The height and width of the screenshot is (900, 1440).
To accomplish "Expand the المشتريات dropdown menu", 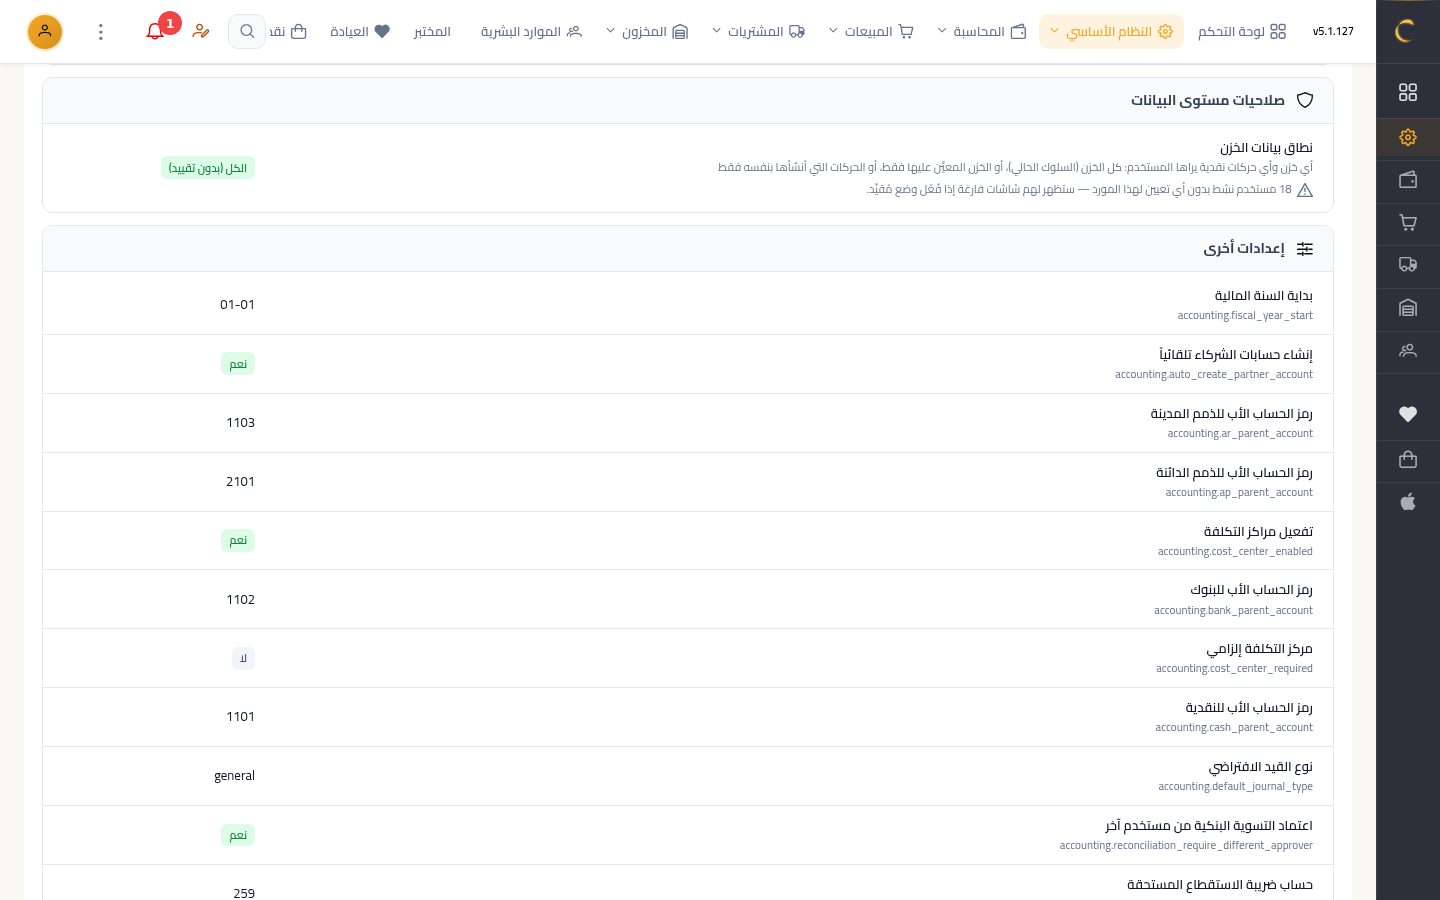I will click(758, 31).
